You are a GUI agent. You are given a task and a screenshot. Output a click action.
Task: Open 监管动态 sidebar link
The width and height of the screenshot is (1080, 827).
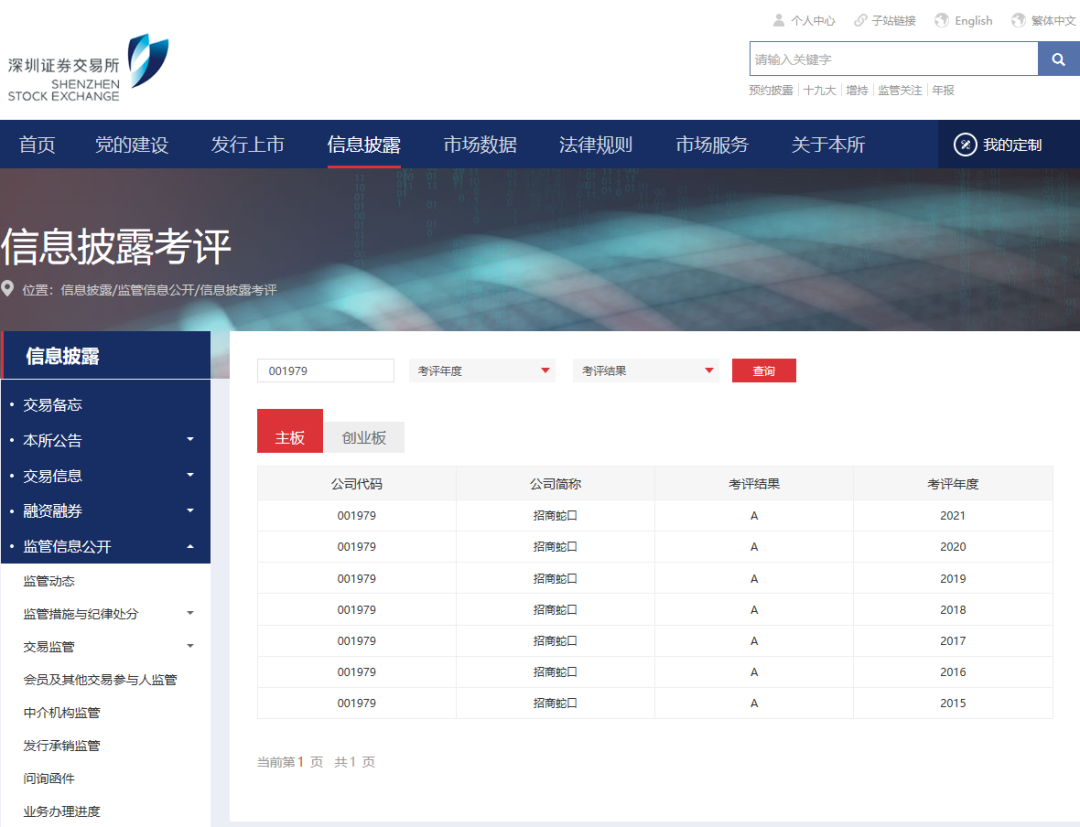pos(49,581)
